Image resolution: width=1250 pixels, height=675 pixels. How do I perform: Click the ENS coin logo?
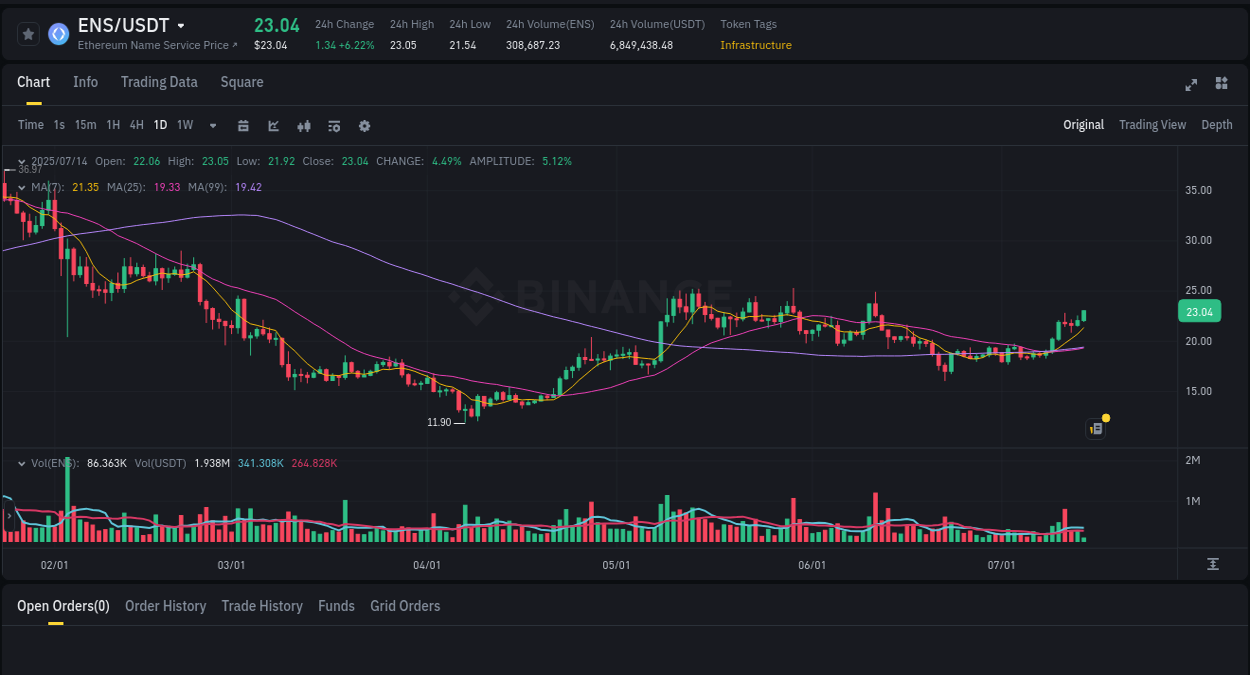click(58, 33)
